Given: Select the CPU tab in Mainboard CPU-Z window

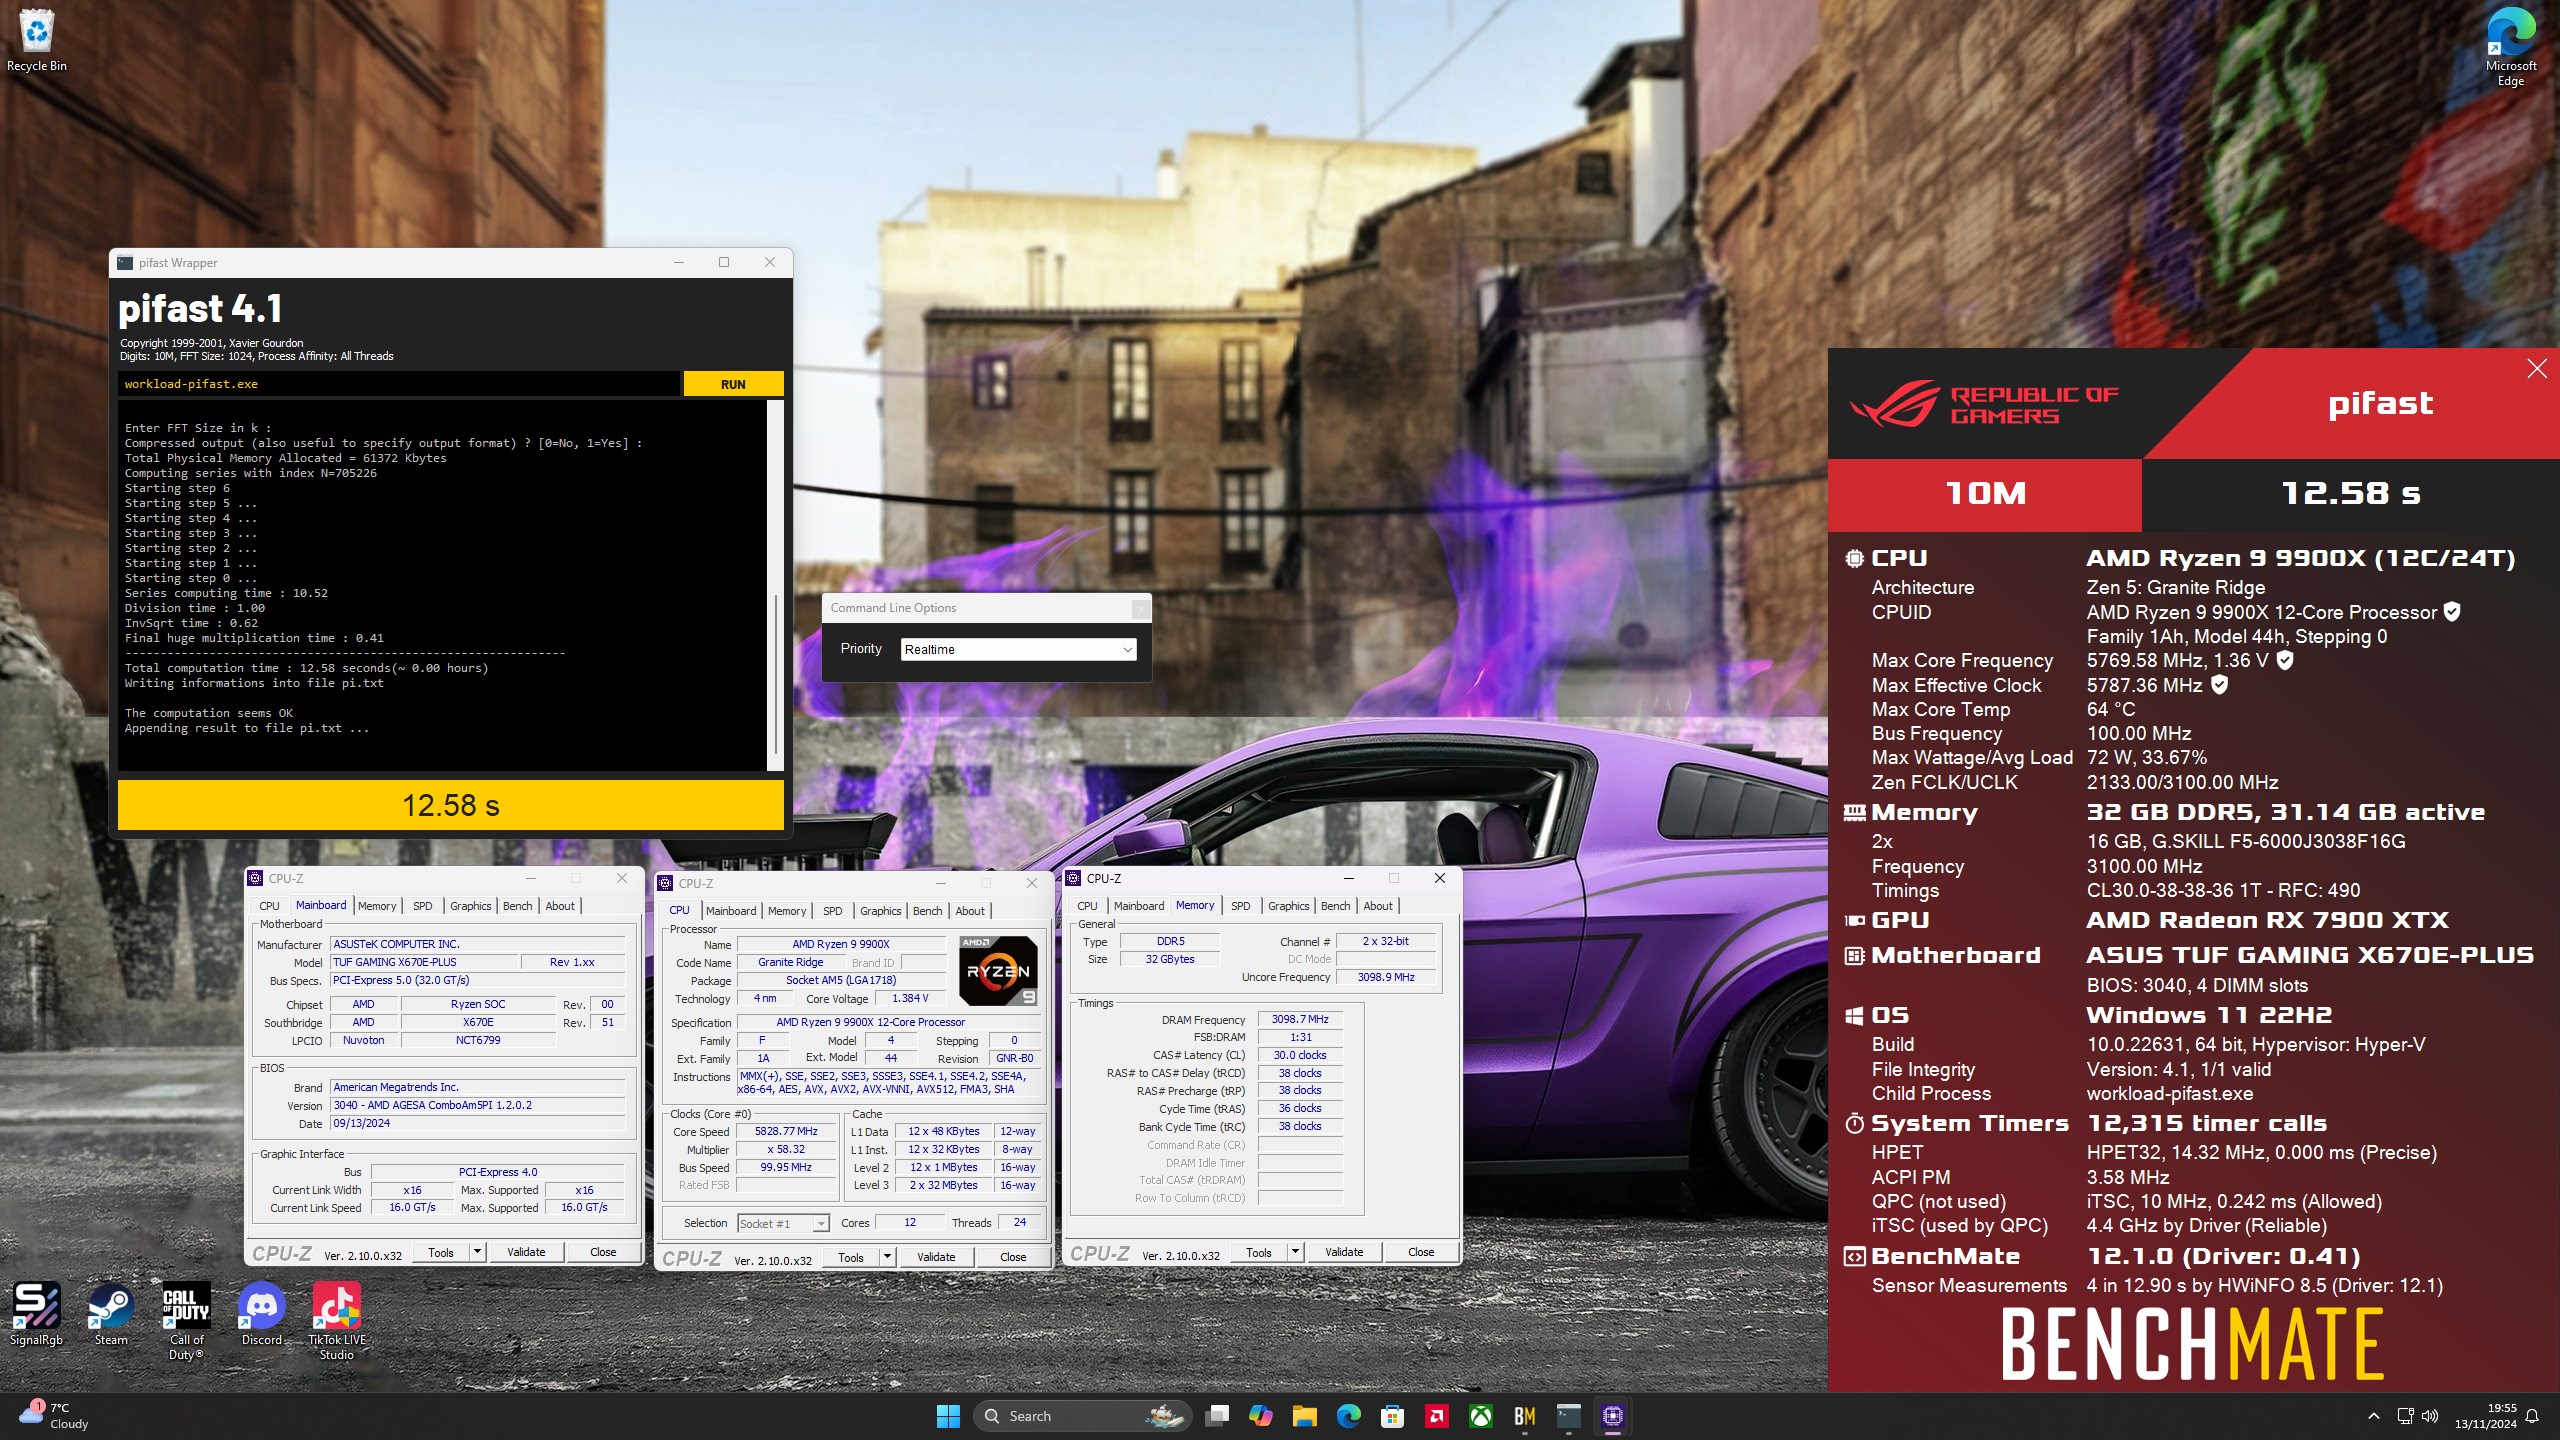Looking at the screenshot, I should tap(270, 906).
